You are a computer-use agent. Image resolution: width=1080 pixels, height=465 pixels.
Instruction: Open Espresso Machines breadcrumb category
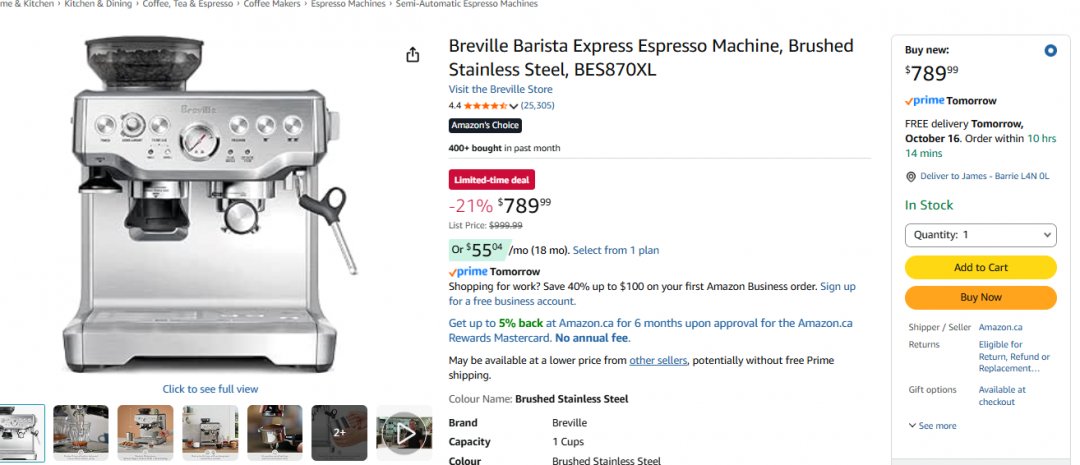pyautogui.click(x=348, y=4)
